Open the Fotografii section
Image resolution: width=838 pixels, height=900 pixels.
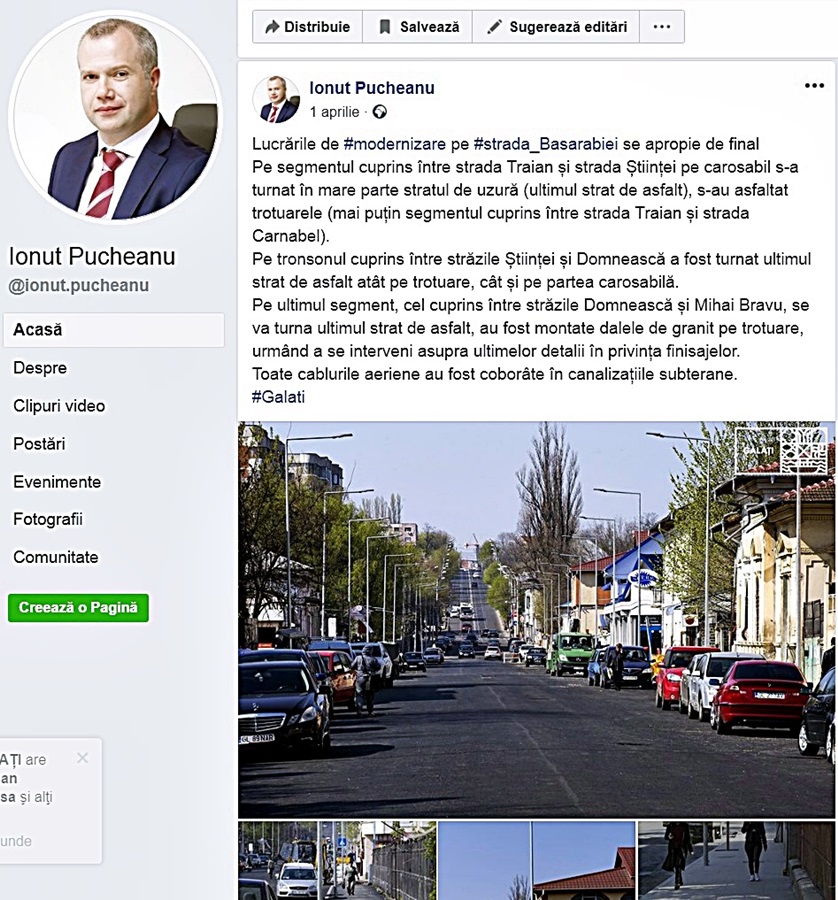click(x=48, y=519)
